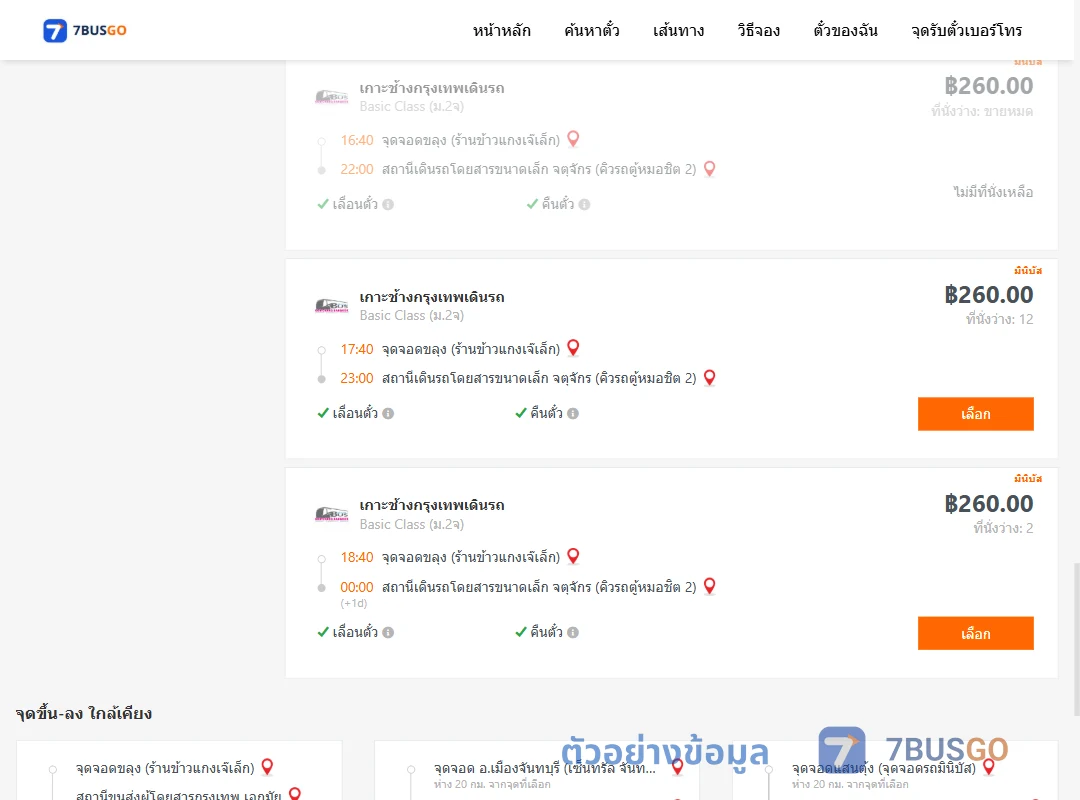1080x800 pixels.
Task: Click the 23:00 arrival time
Action: pyautogui.click(x=357, y=378)
